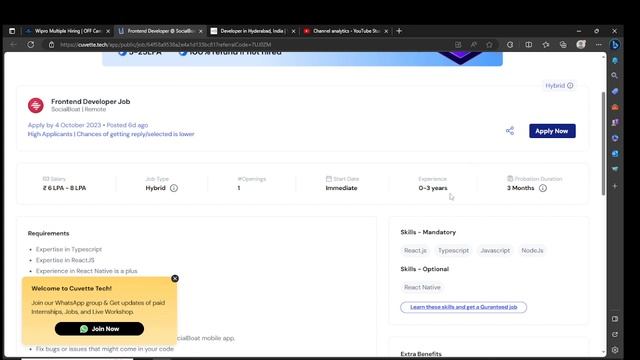
Task: Click the page vertical scrollbar thumb
Action: click(x=603, y=144)
